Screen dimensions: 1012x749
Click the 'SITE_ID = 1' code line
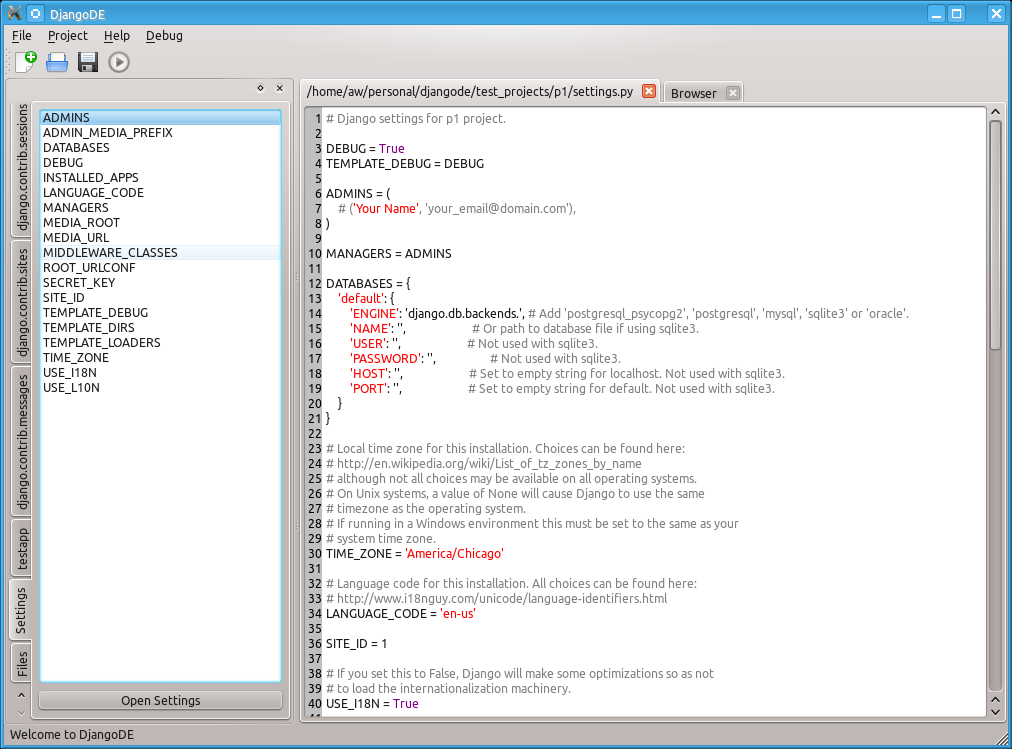point(356,643)
